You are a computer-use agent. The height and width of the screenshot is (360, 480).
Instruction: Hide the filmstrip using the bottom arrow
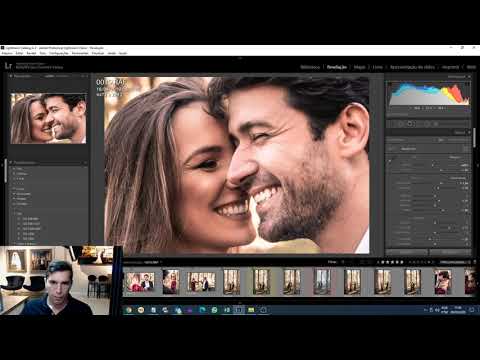[240, 303]
